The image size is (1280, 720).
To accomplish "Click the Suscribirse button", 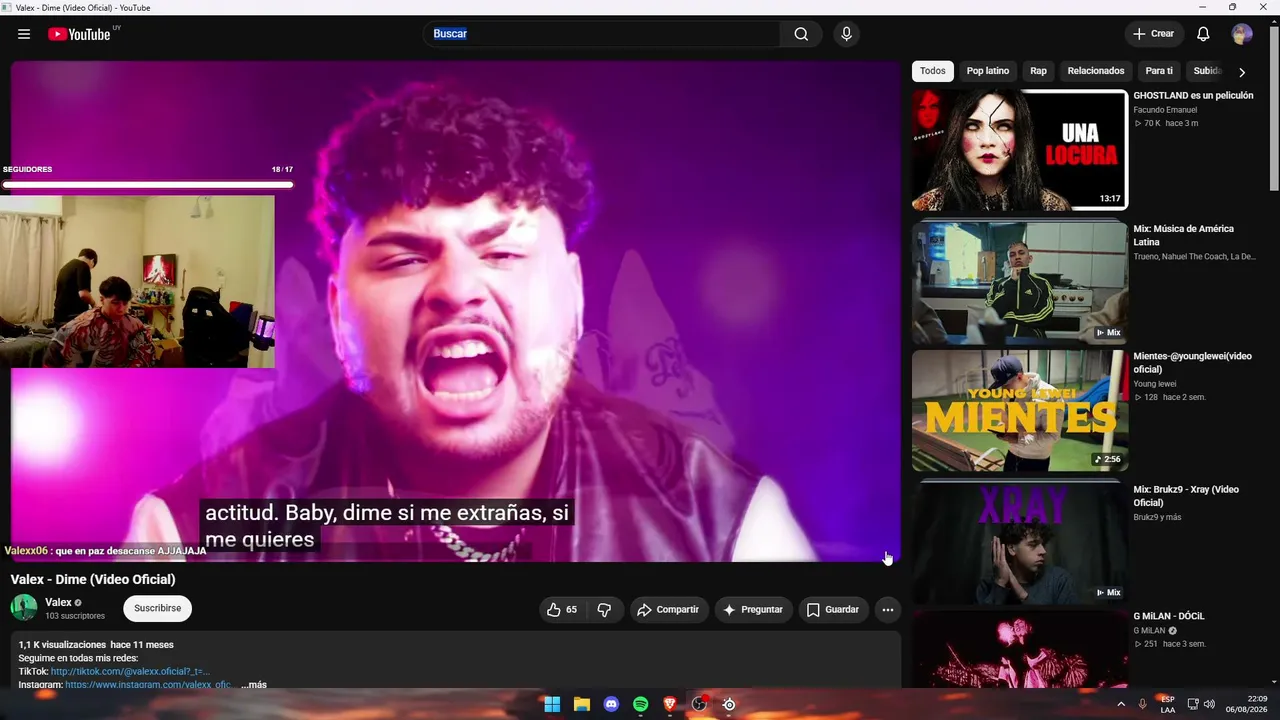I will coord(158,608).
